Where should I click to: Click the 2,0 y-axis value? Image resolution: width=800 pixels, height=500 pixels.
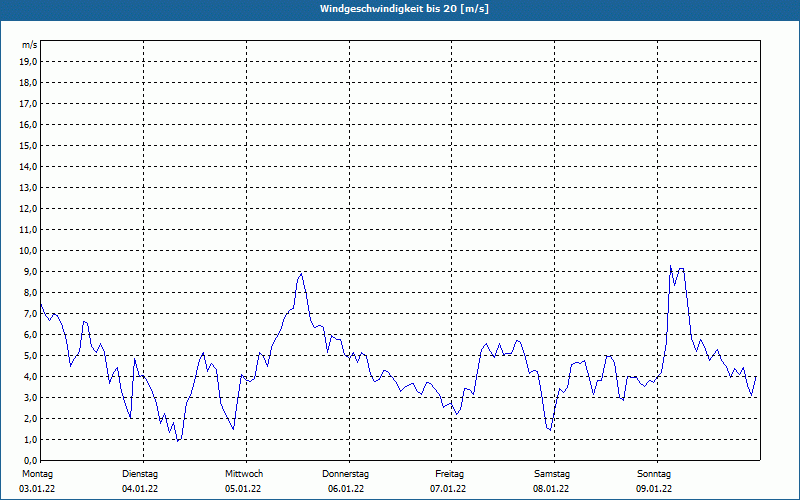pyautogui.click(x=30, y=418)
